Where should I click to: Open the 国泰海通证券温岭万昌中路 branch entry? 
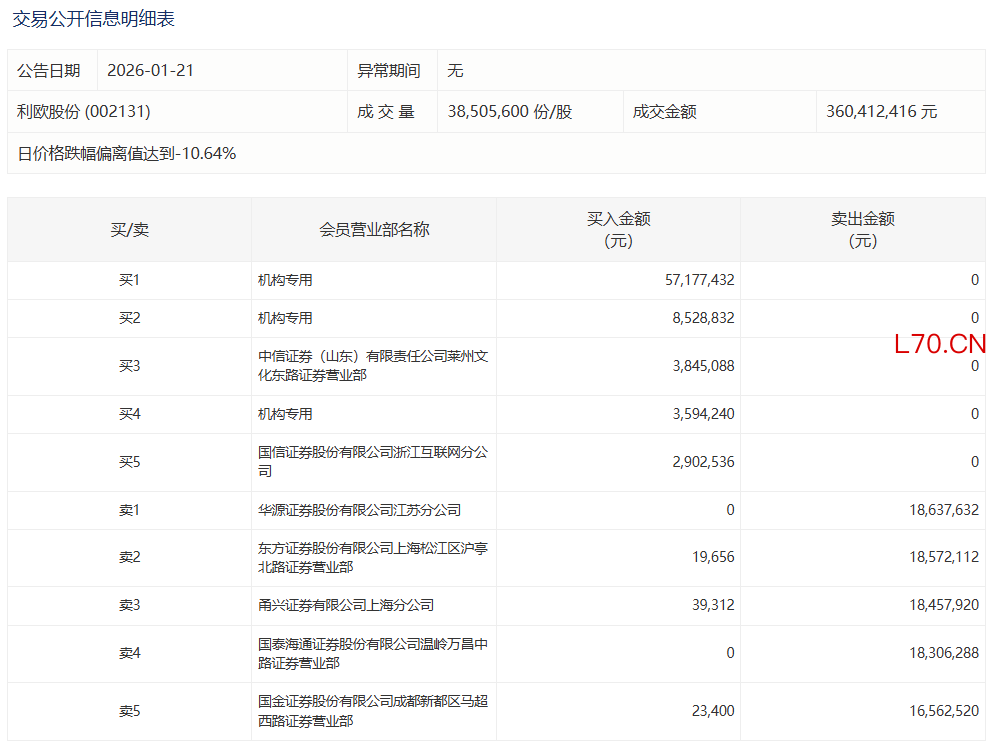point(372,654)
